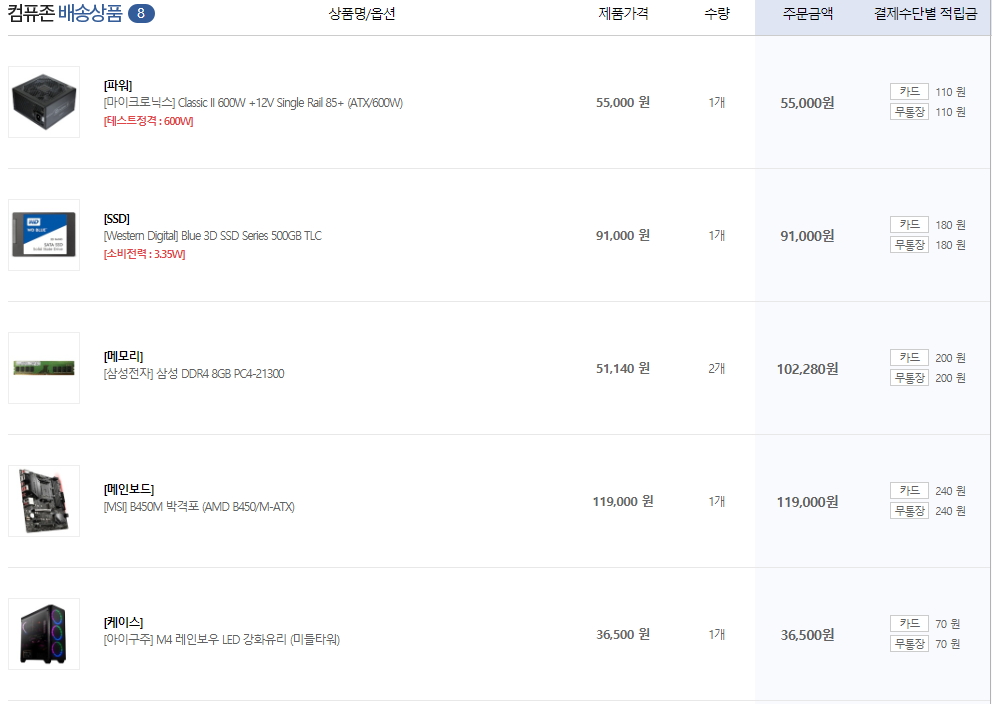The image size is (992, 704).
Task: Select the 무통장 badge for the SSD
Action: pos(909,245)
